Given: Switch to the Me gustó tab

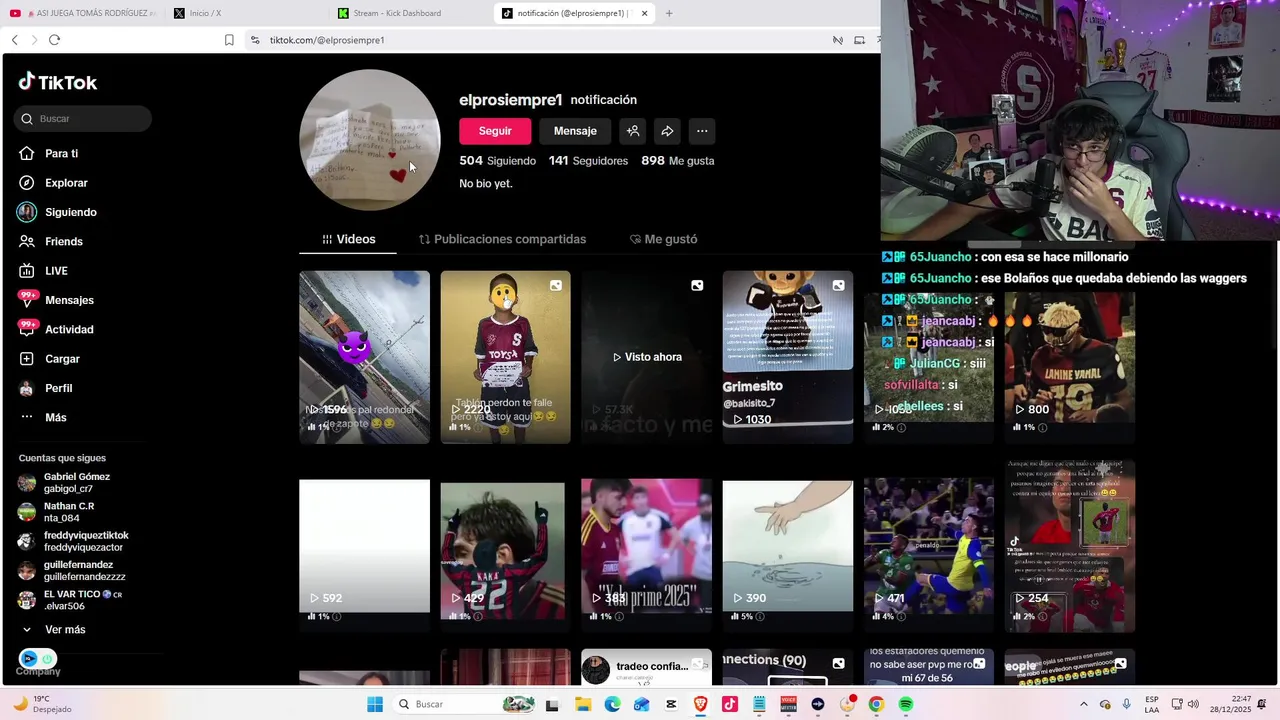Looking at the screenshot, I should [663, 239].
